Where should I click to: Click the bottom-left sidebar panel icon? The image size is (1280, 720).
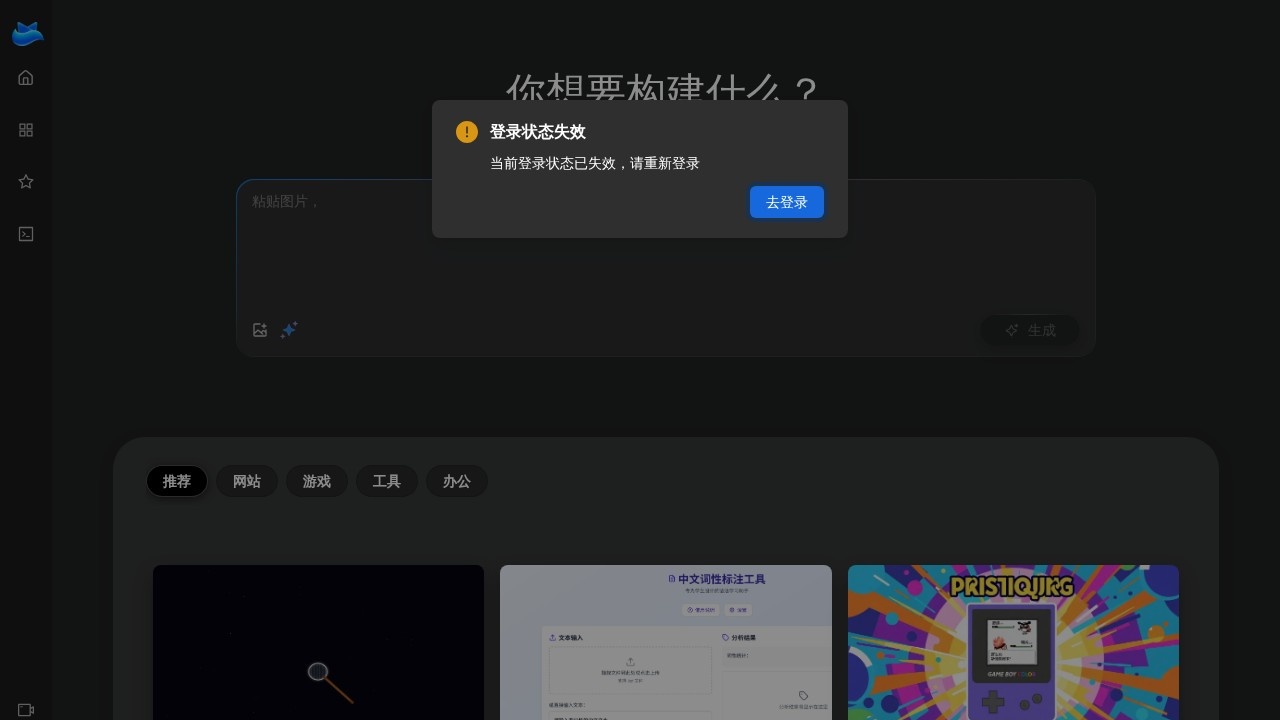26,710
